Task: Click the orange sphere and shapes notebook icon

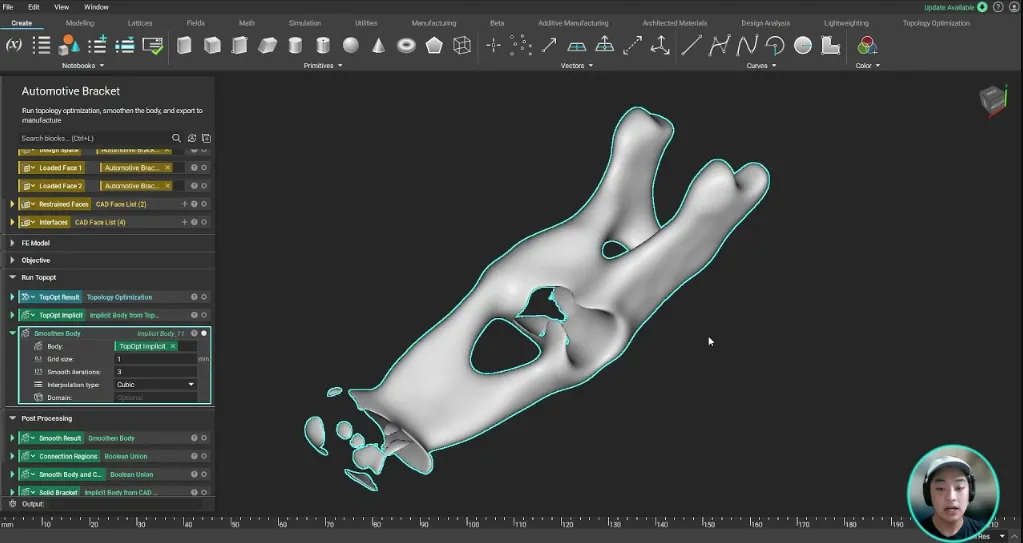Action: pyautogui.click(x=69, y=45)
